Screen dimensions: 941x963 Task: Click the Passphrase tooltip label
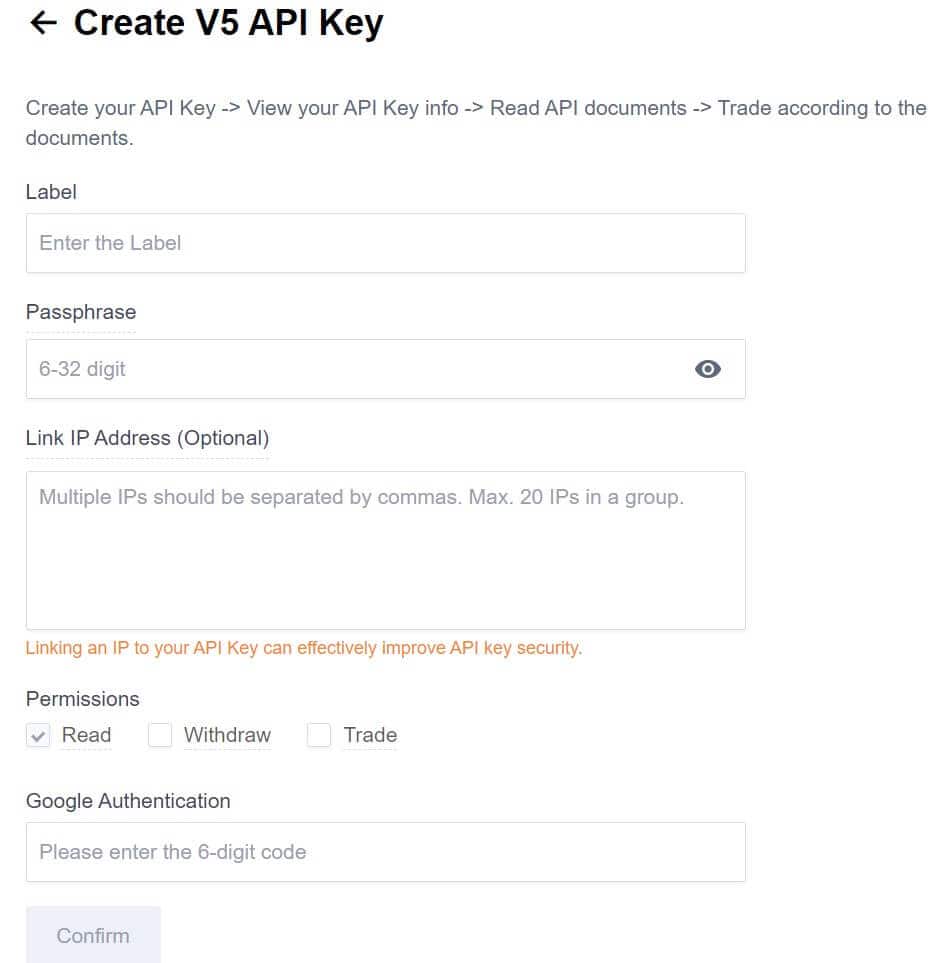80,311
